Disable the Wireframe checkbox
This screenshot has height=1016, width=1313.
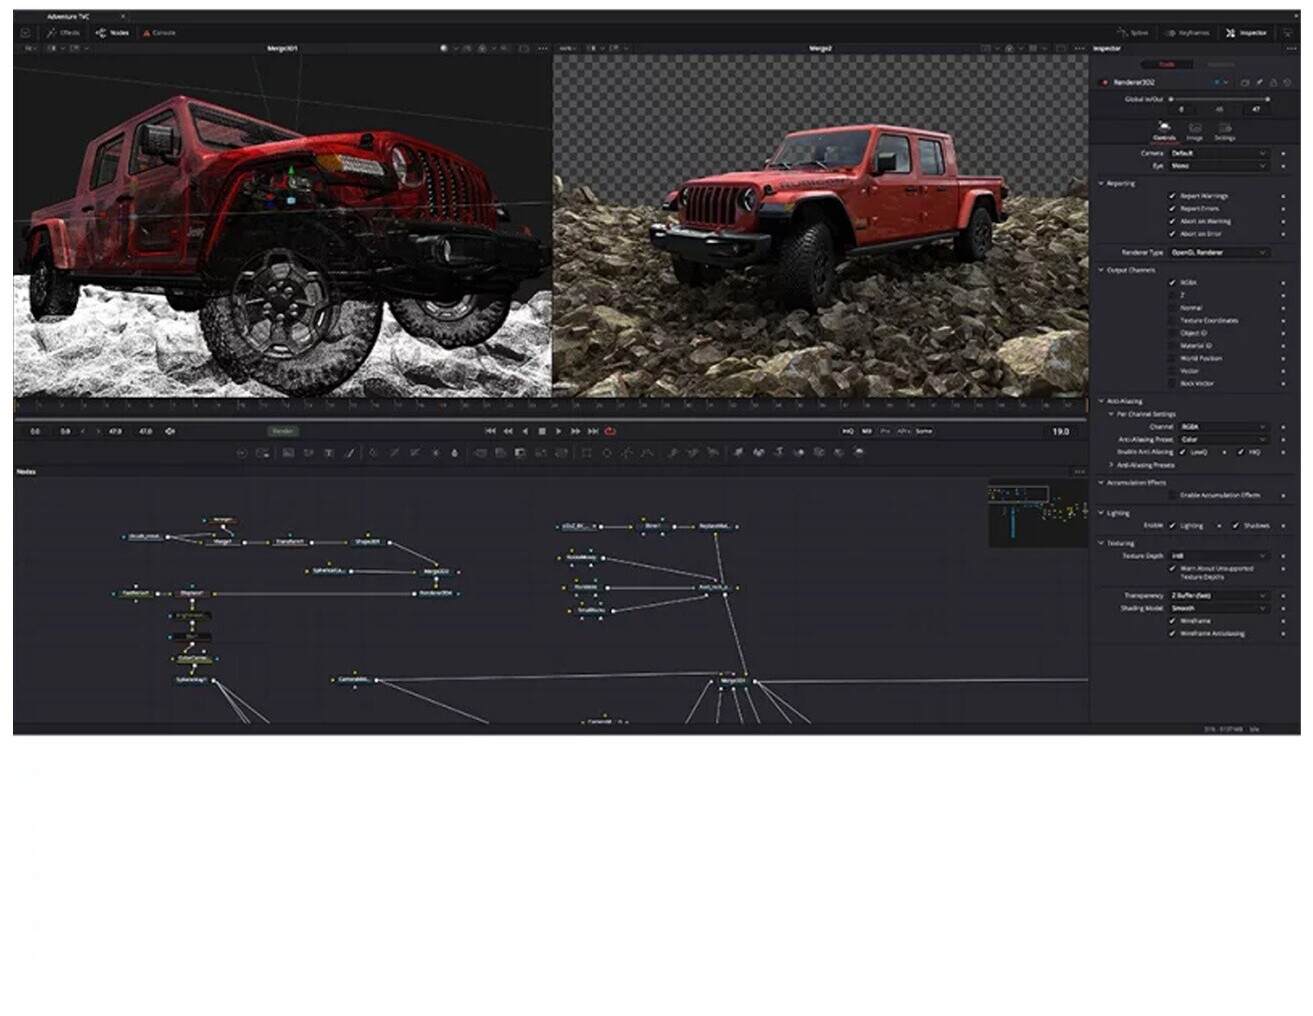pyautogui.click(x=1172, y=621)
